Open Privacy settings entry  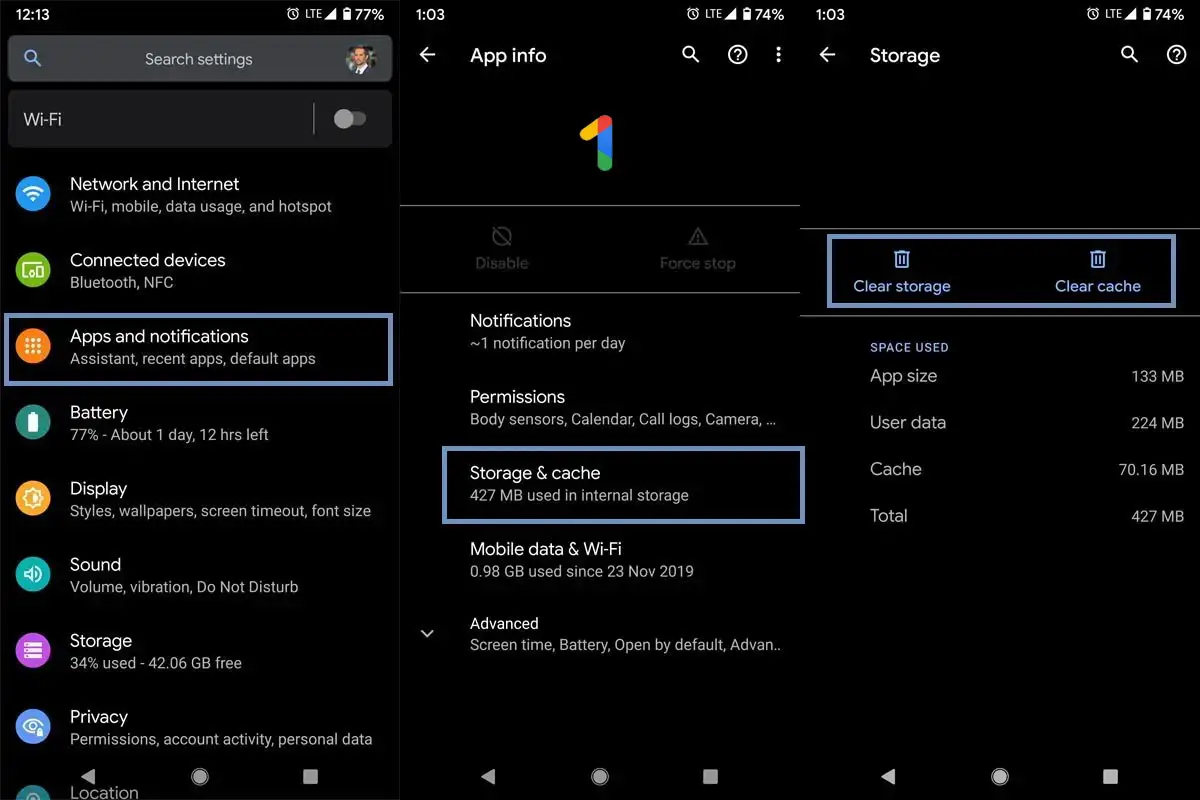200,726
